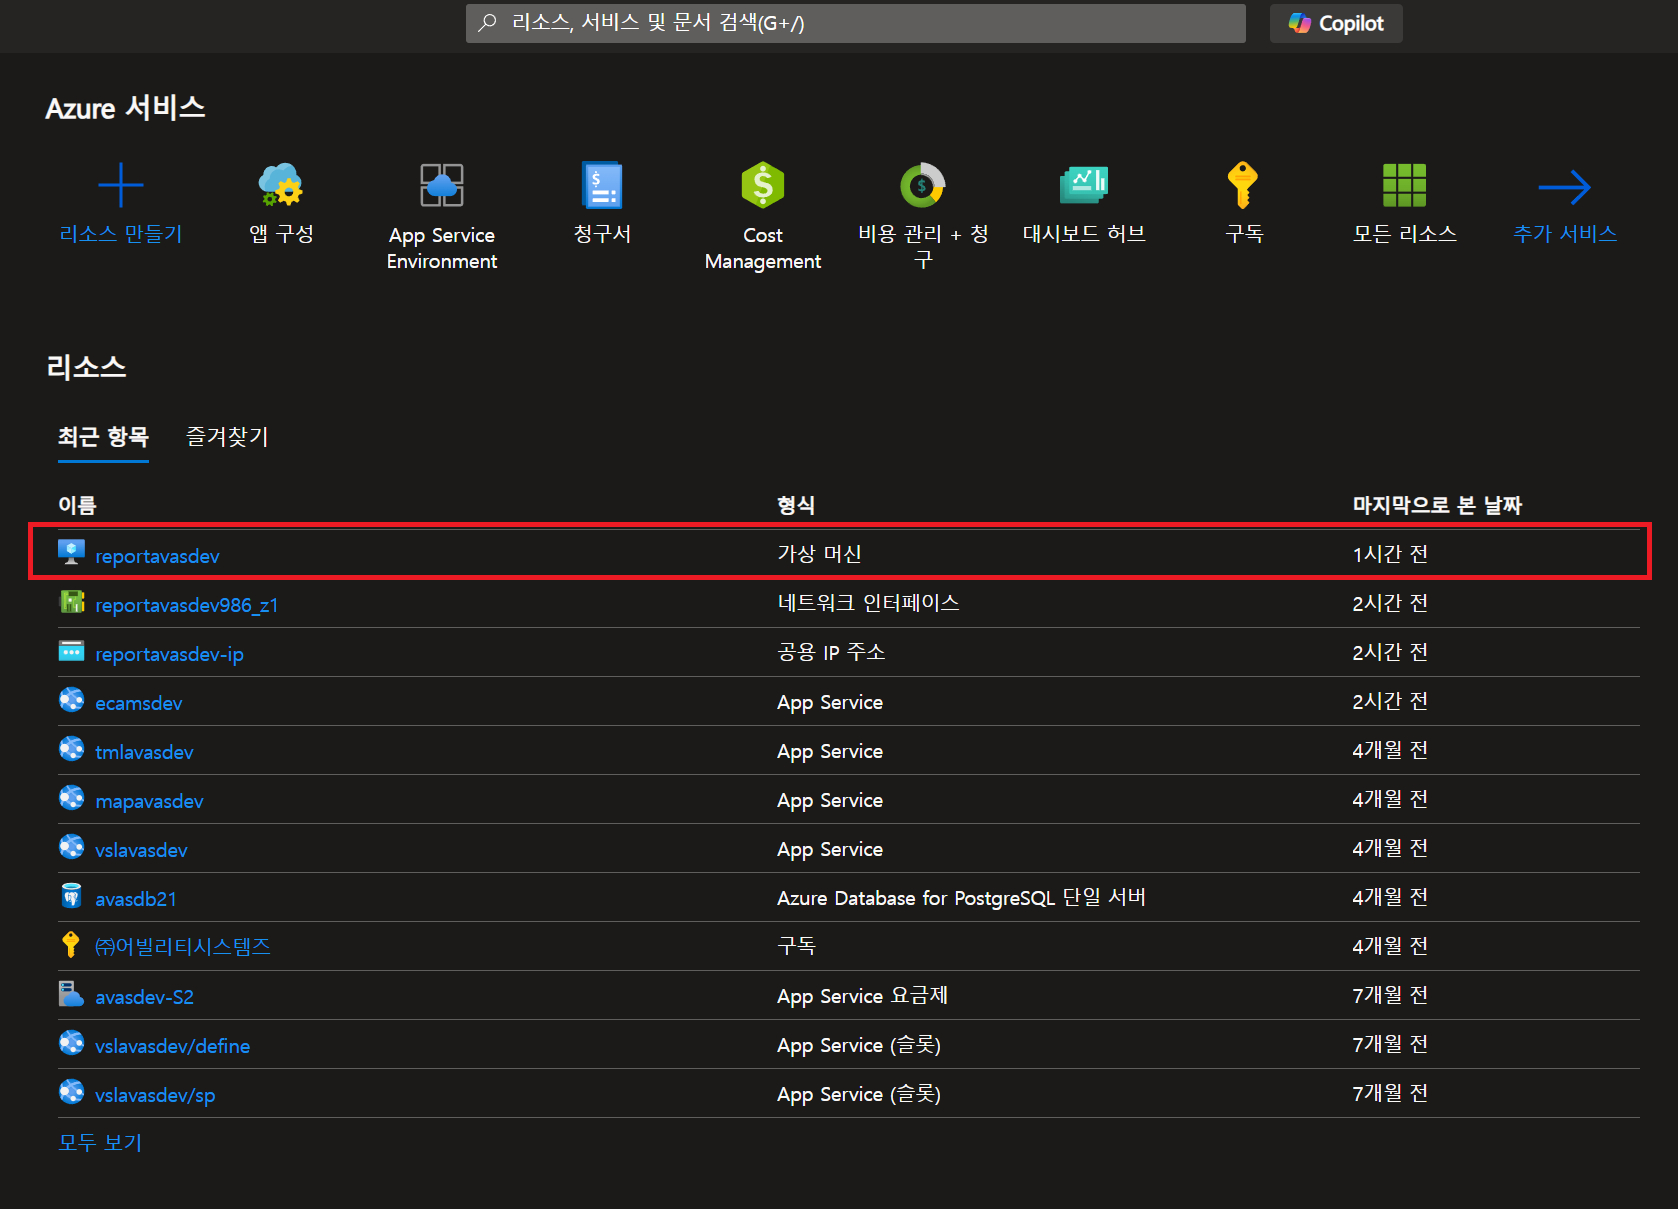This screenshot has width=1678, height=1209.
Task: Open Cost Management + Billing (비용 관리 + 청구) icon
Action: click(x=922, y=185)
